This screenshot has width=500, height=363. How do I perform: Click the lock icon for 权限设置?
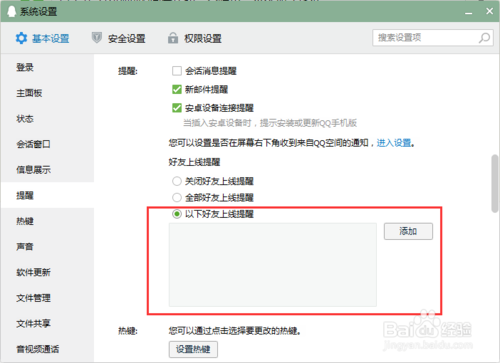pos(173,38)
